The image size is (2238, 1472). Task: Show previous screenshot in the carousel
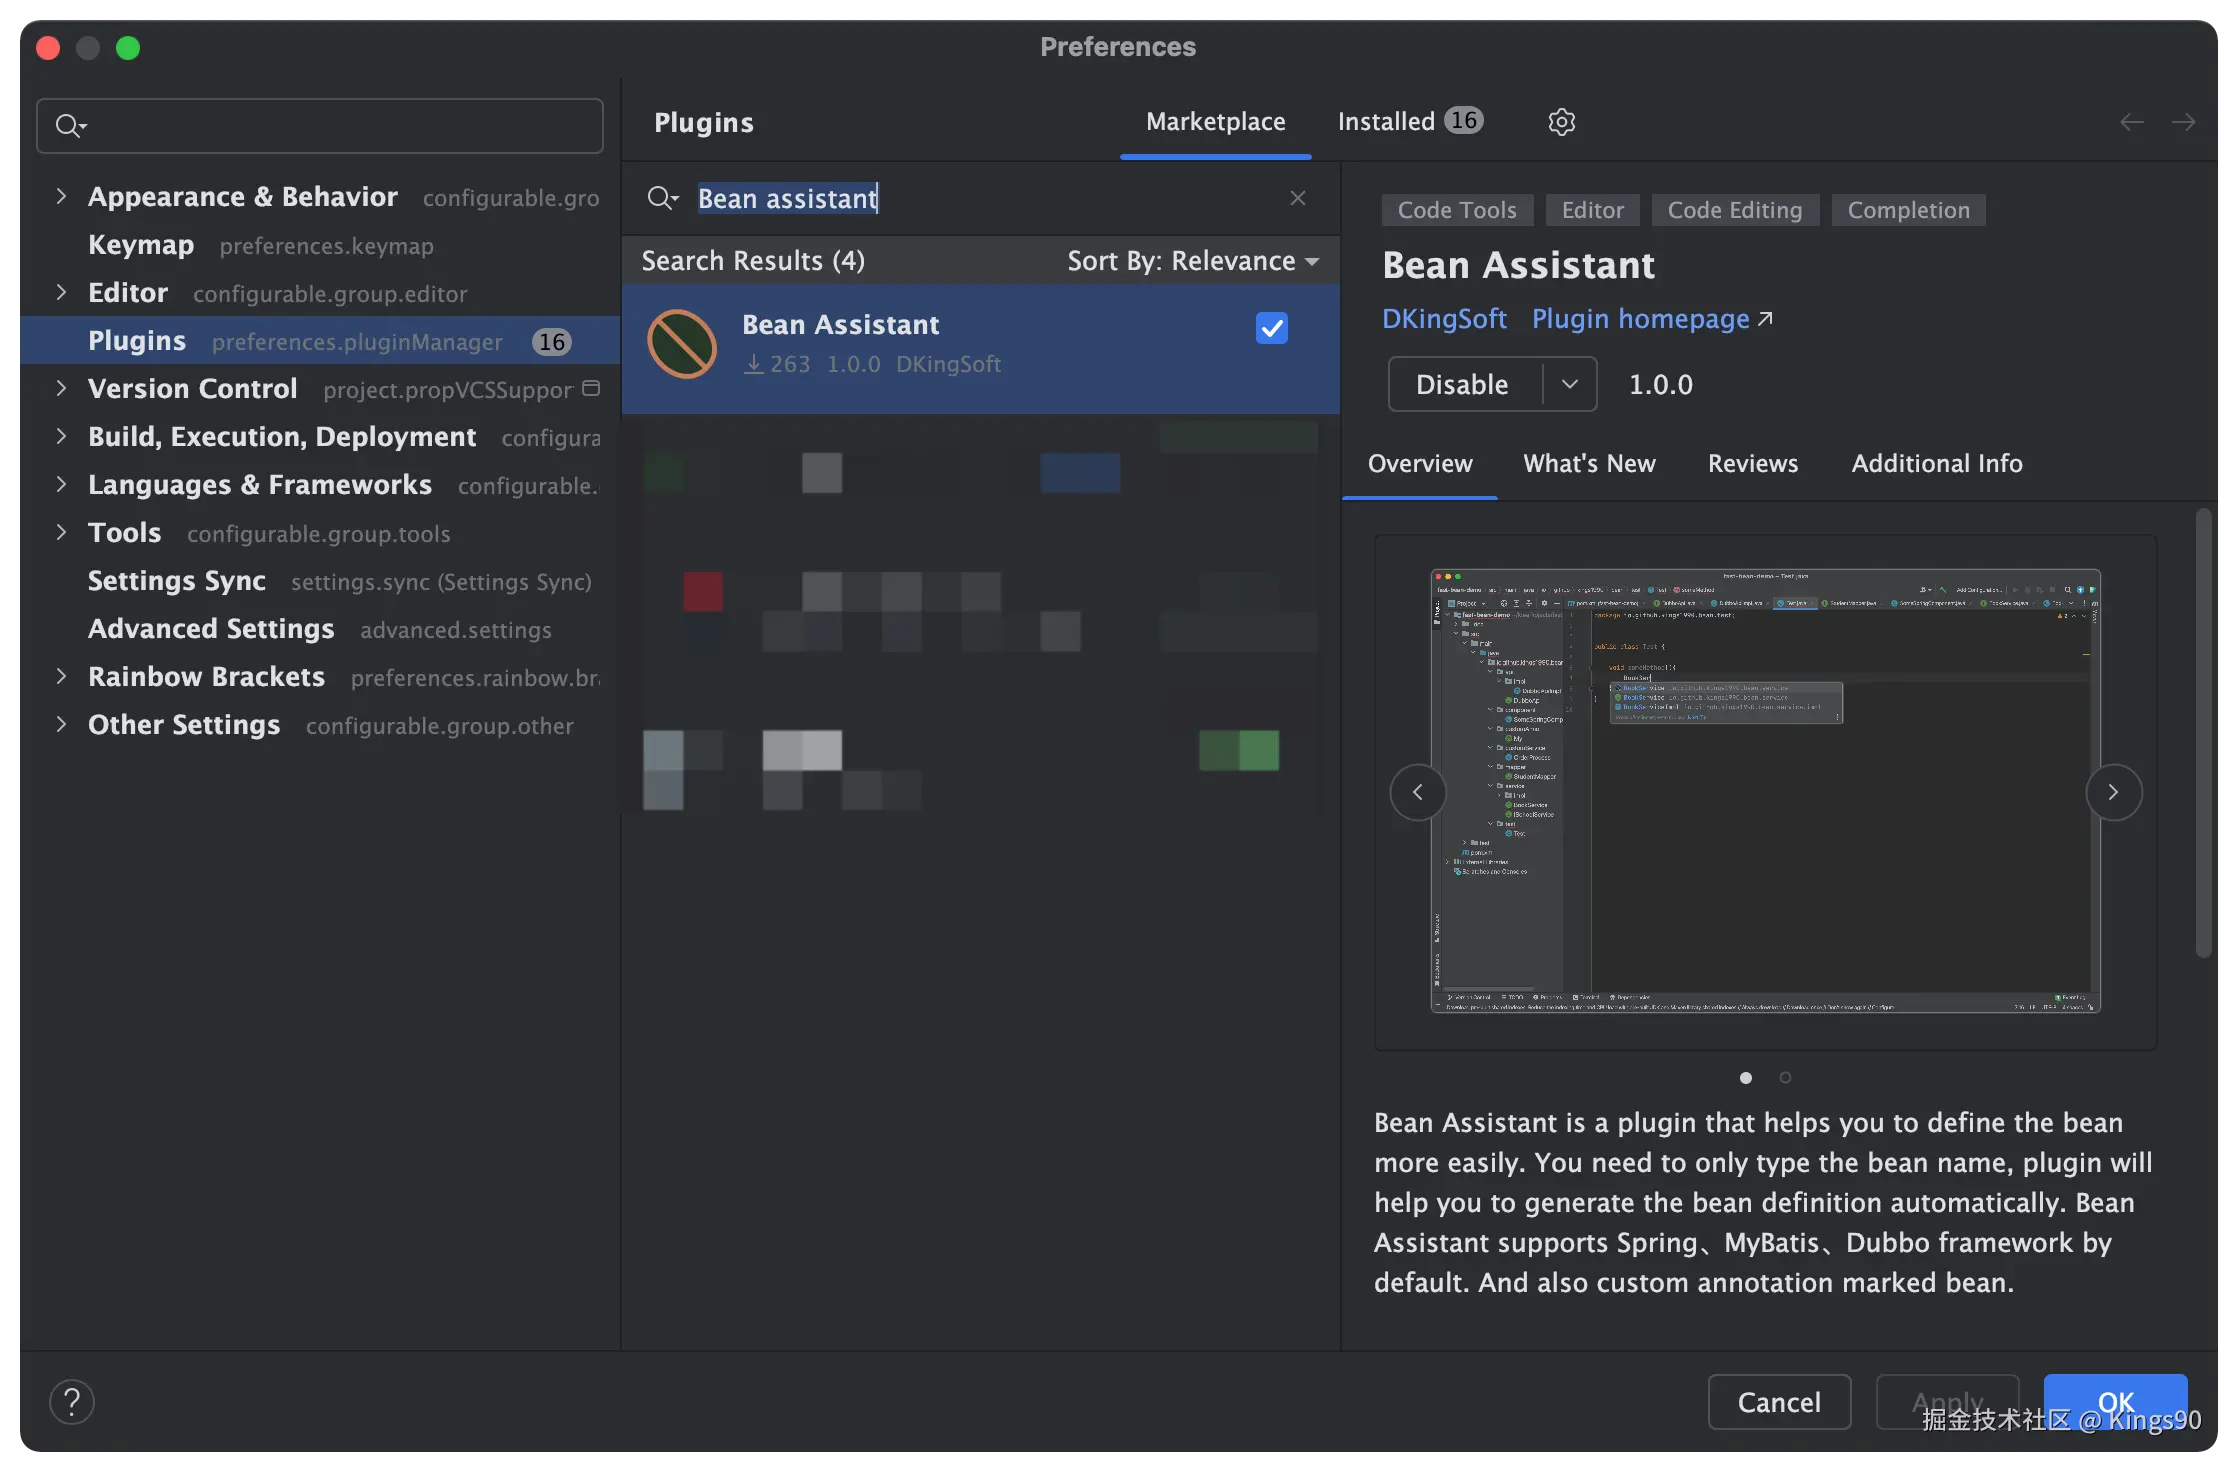pos(1417,792)
